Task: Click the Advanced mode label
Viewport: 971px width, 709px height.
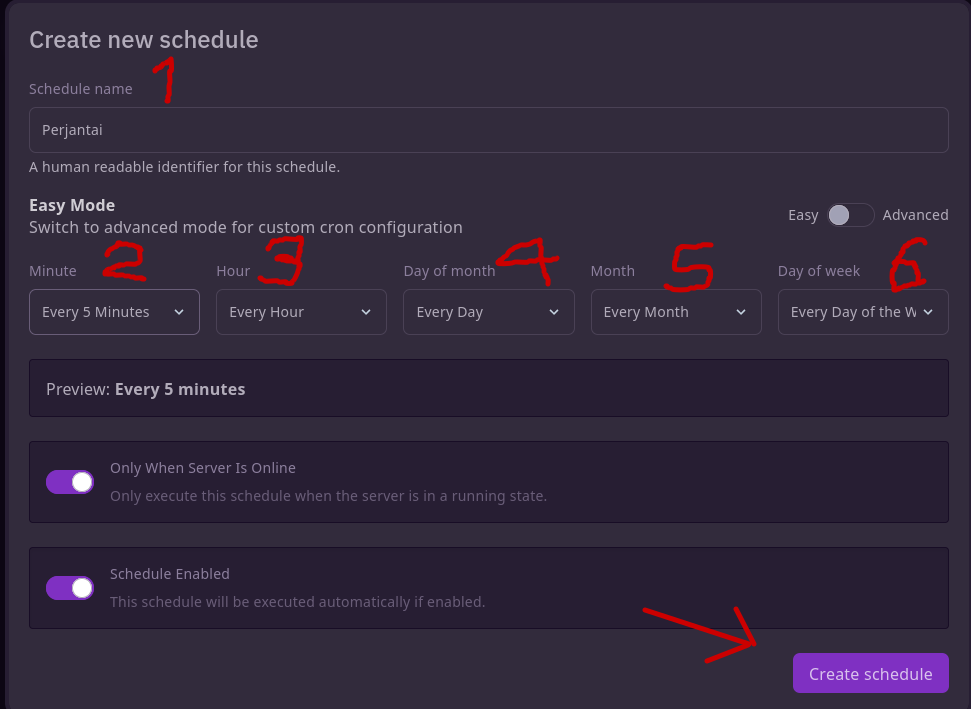Action: pos(915,215)
